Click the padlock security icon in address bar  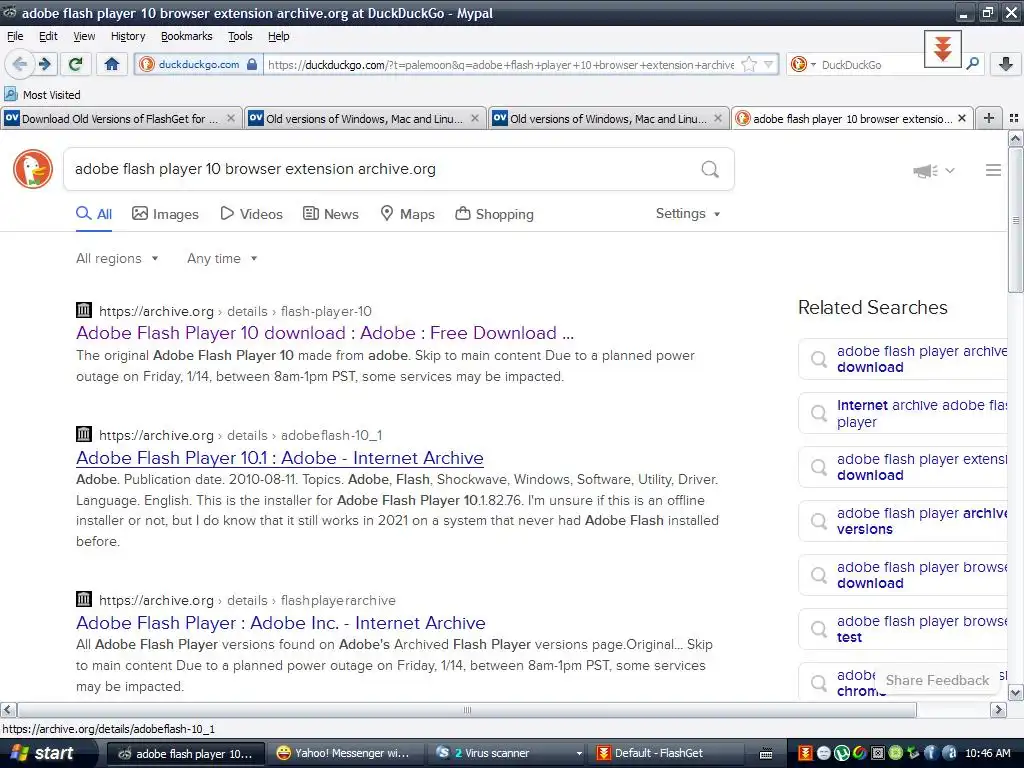coord(252,64)
